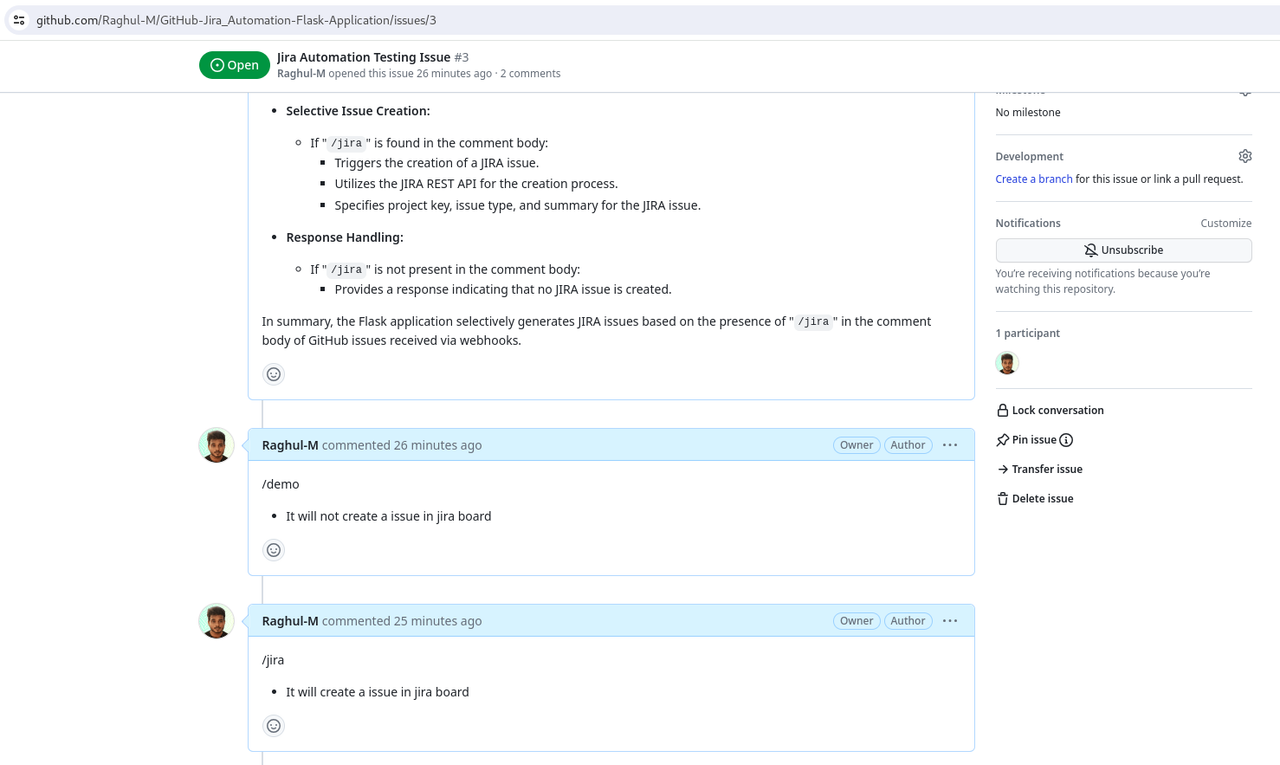Select the Owner label on a comment
The width and height of the screenshot is (1280, 765).
856,444
